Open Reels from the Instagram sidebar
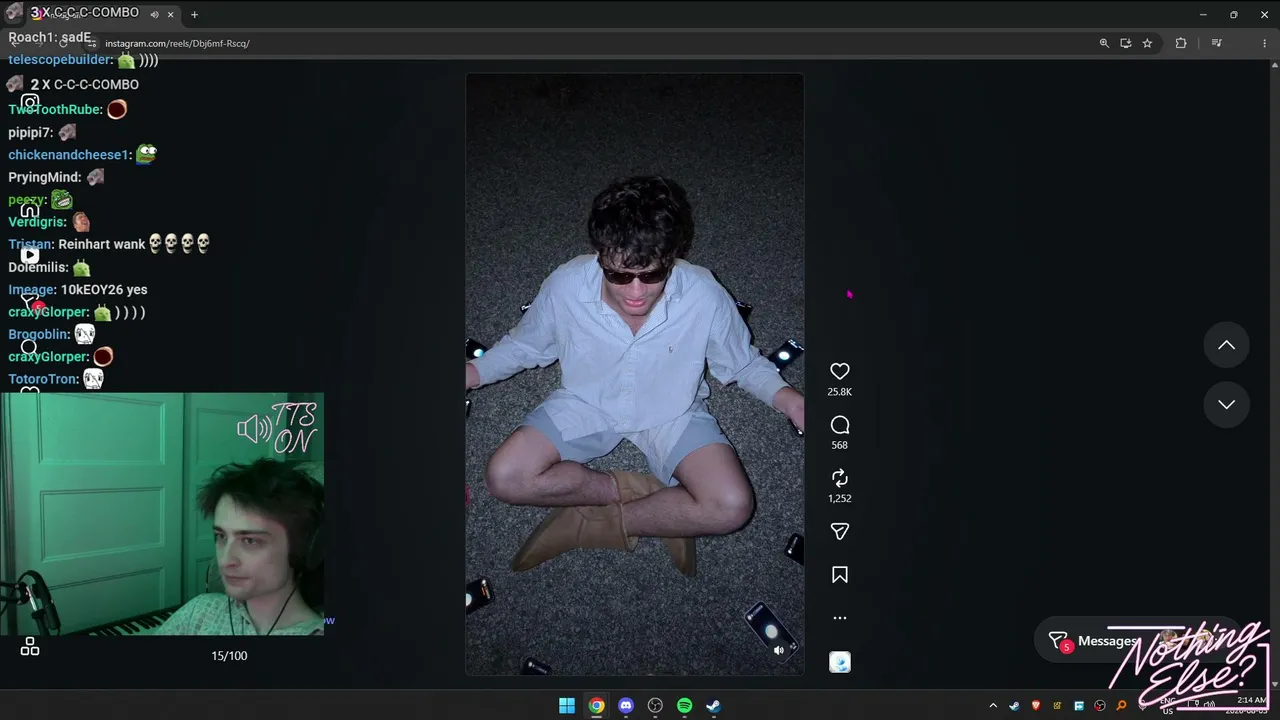Screen dimensions: 1280x720 [x=30, y=255]
